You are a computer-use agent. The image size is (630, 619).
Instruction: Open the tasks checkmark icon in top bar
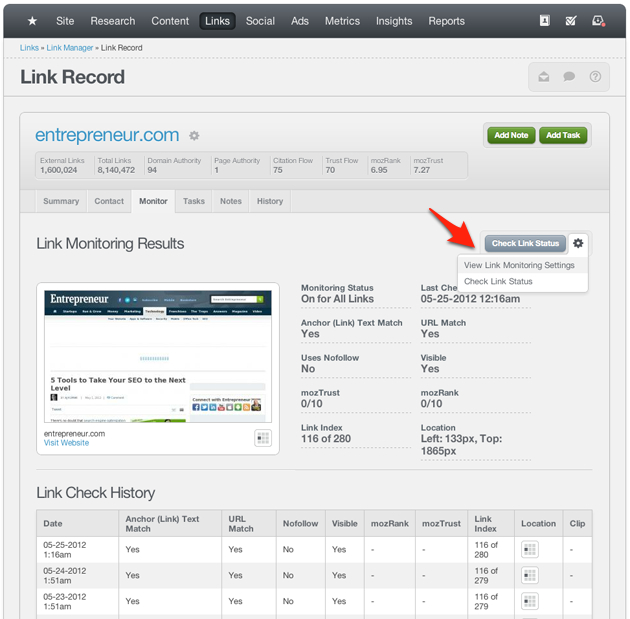[571, 20]
